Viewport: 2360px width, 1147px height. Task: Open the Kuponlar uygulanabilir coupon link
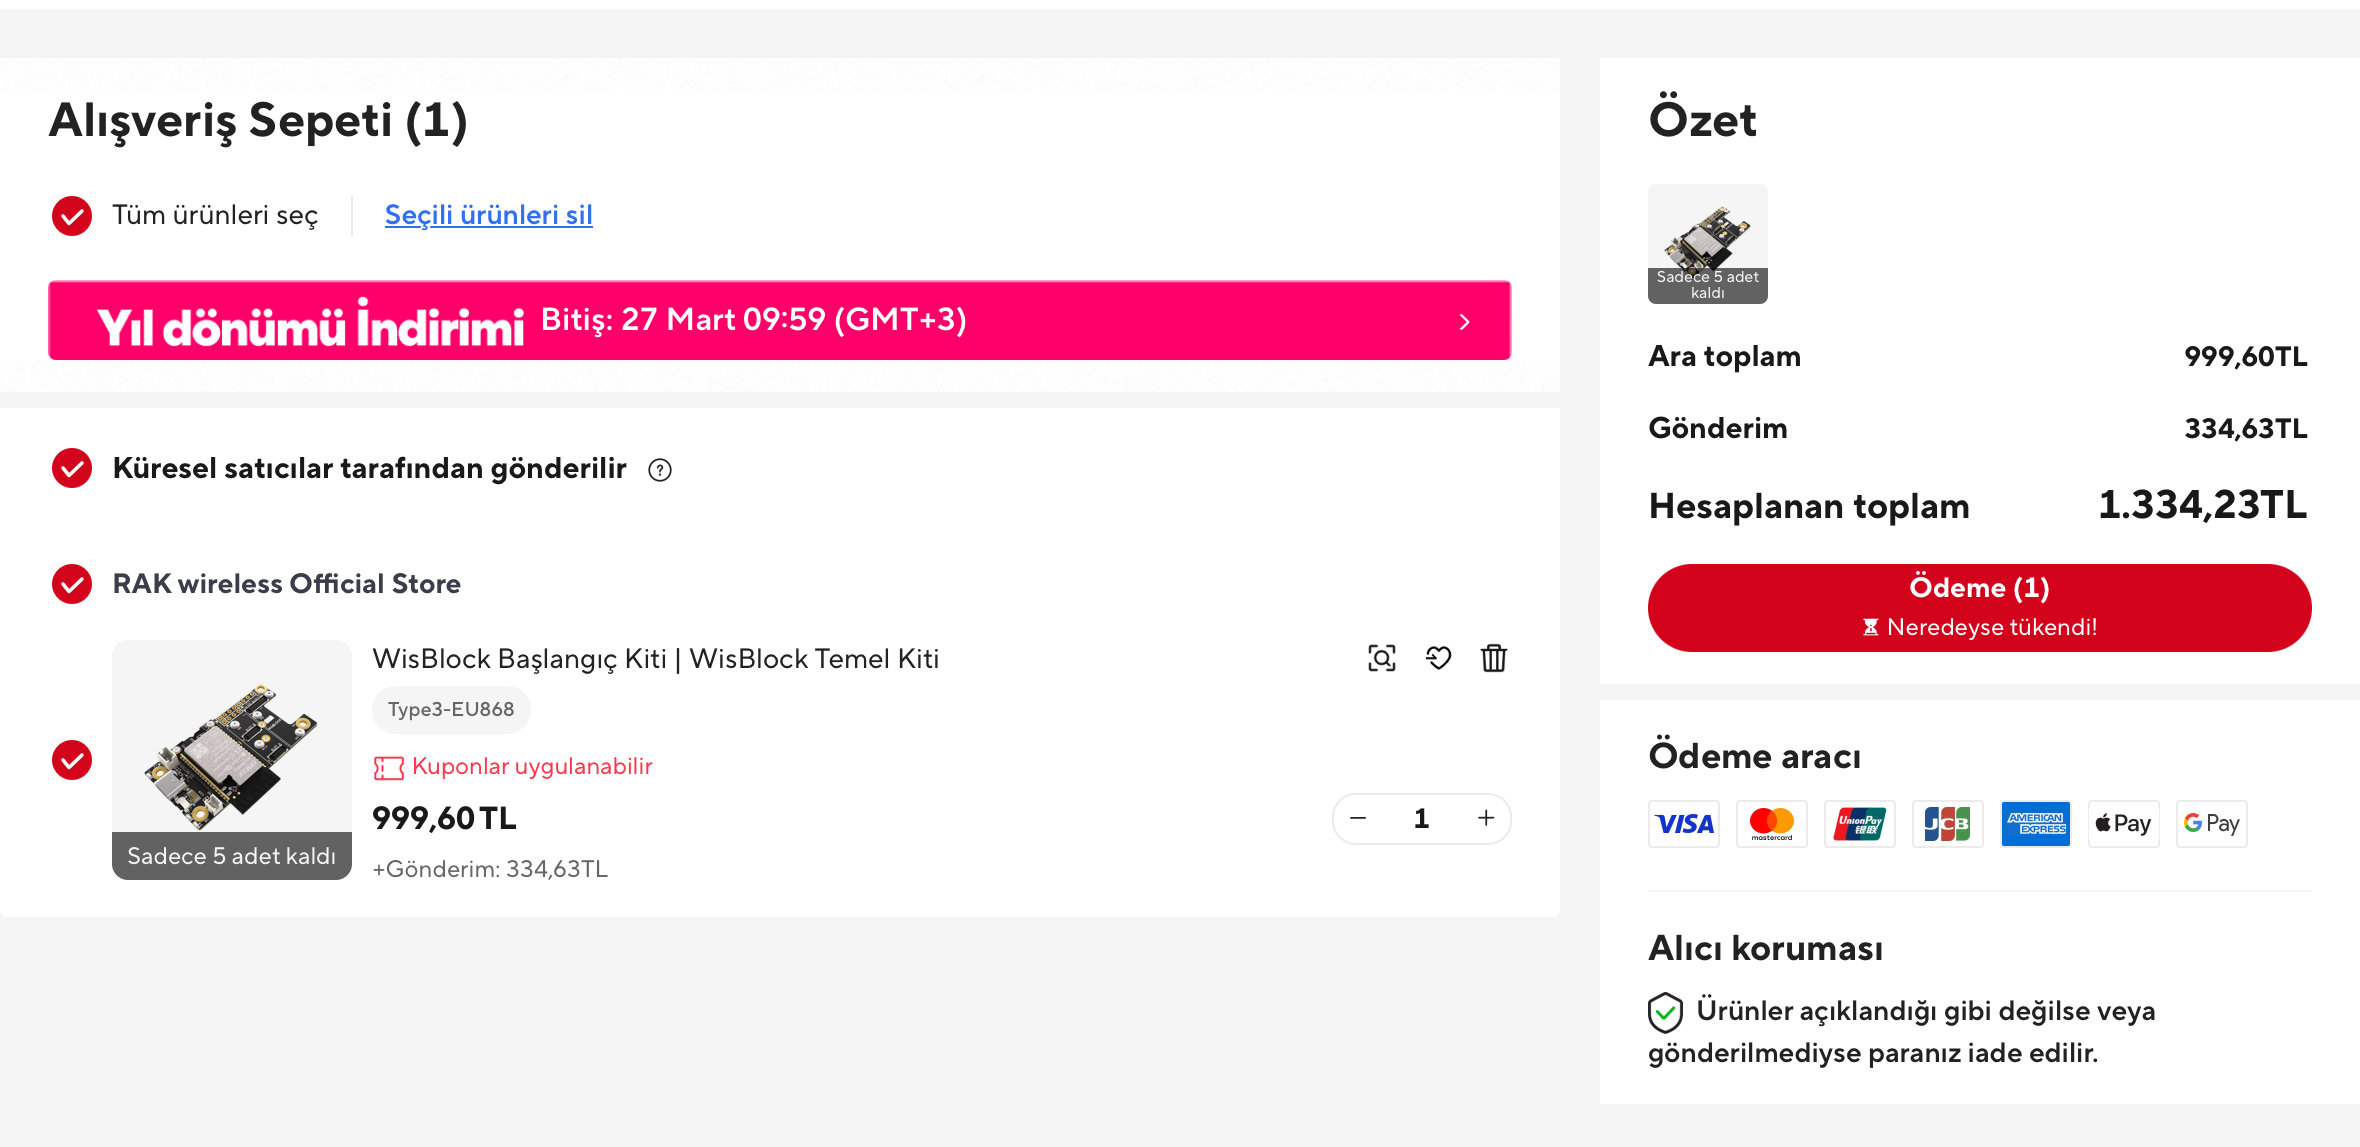pyautogui.click(x=531, y=767)
